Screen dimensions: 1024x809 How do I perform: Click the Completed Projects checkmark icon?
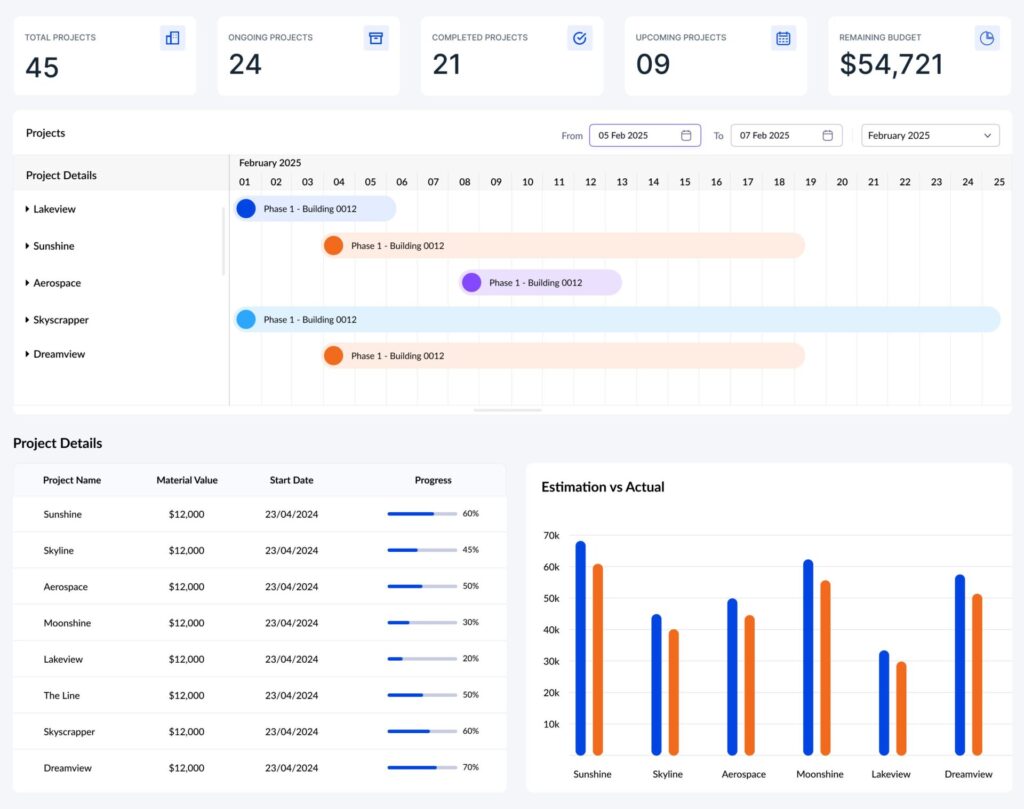click(580, 37)
